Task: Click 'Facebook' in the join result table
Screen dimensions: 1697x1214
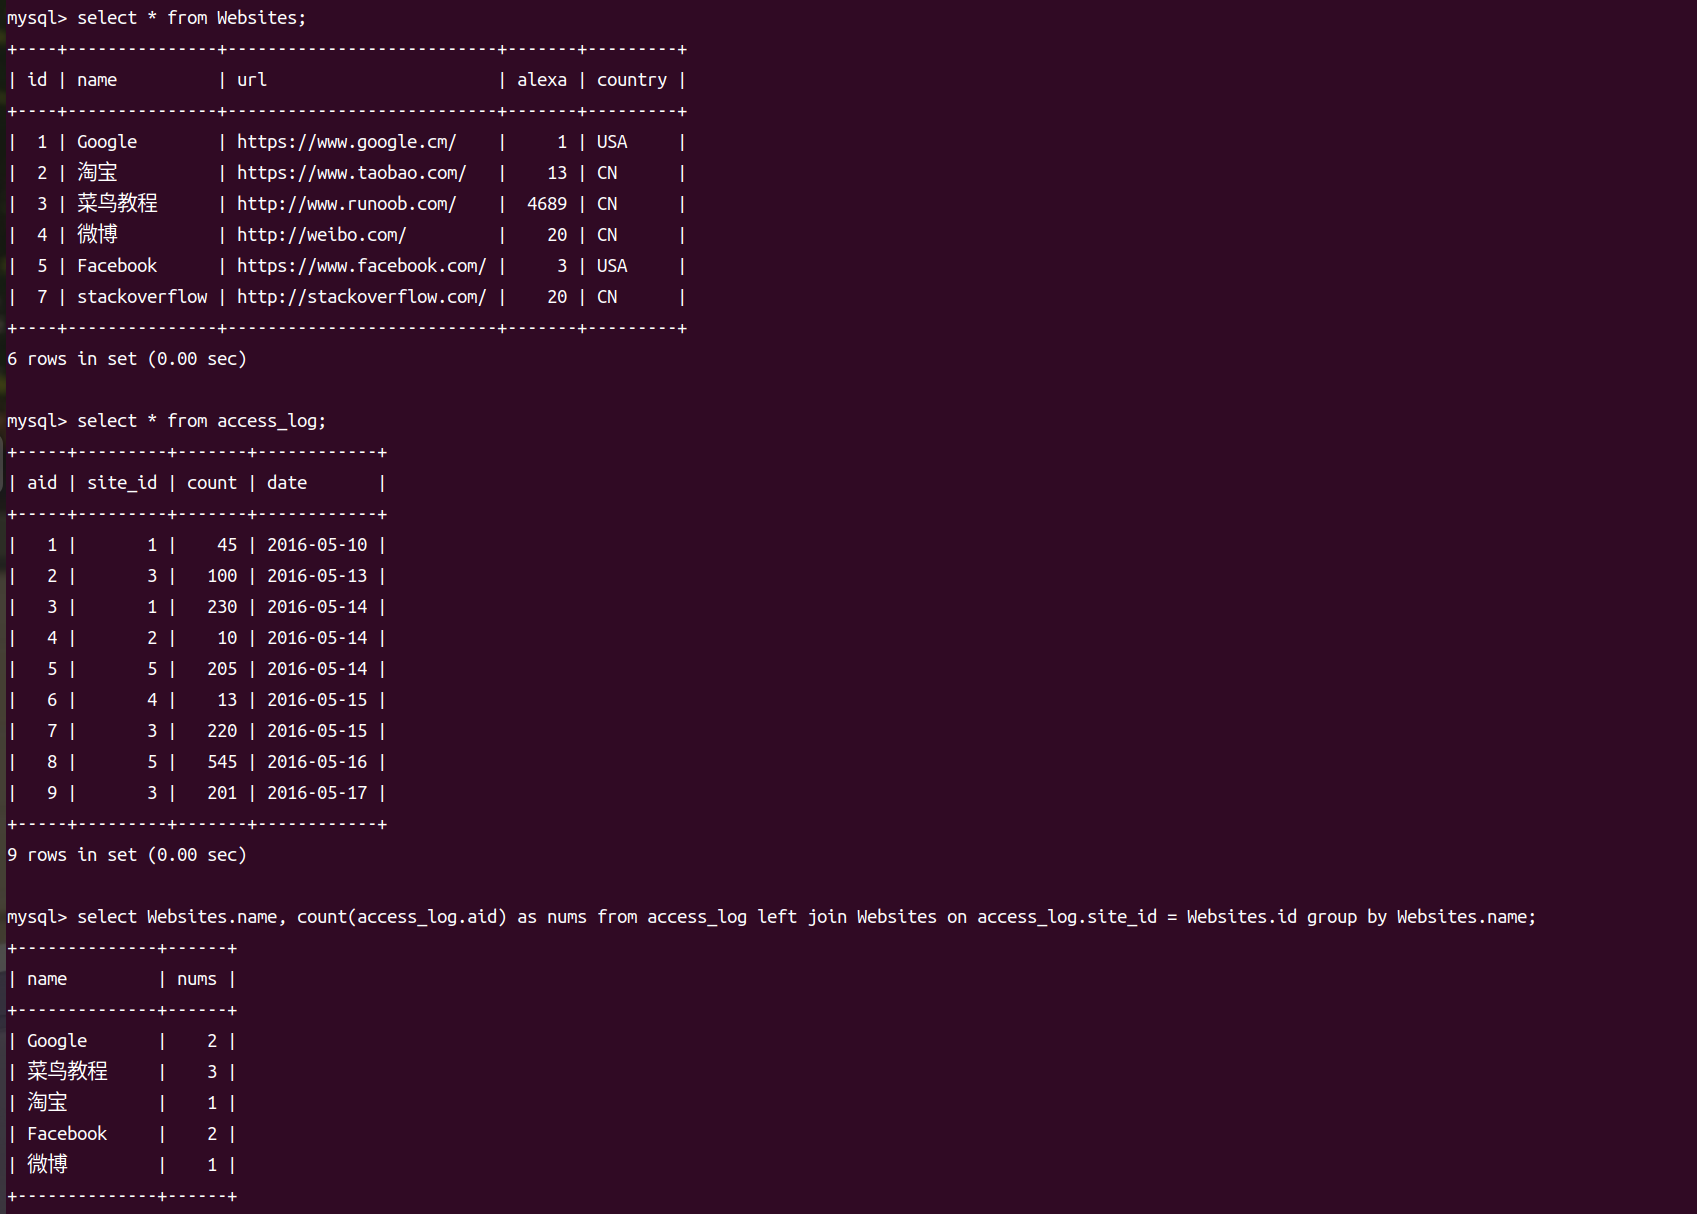Action: coord(67,1134)
